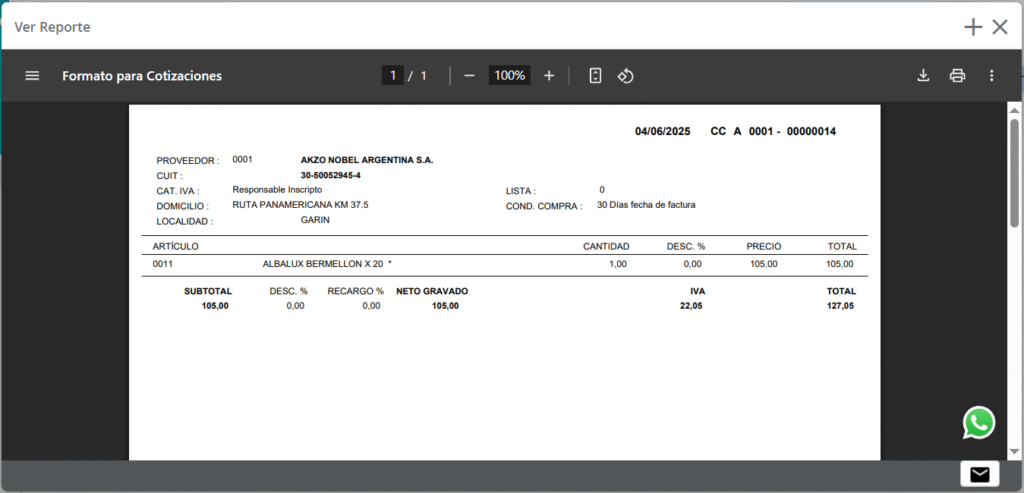The image size is (1024, 493).
Task: Click the 'NETO GRAVADO' label
Action: pyautogui.click(x=432, y=291)
